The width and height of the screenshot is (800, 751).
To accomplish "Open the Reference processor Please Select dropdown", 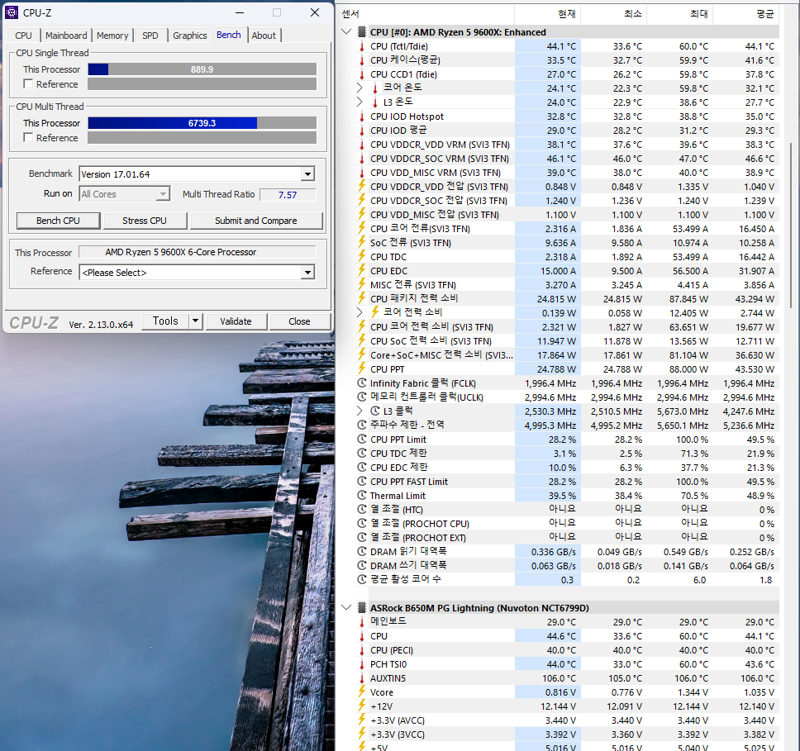I will [307, 272].
